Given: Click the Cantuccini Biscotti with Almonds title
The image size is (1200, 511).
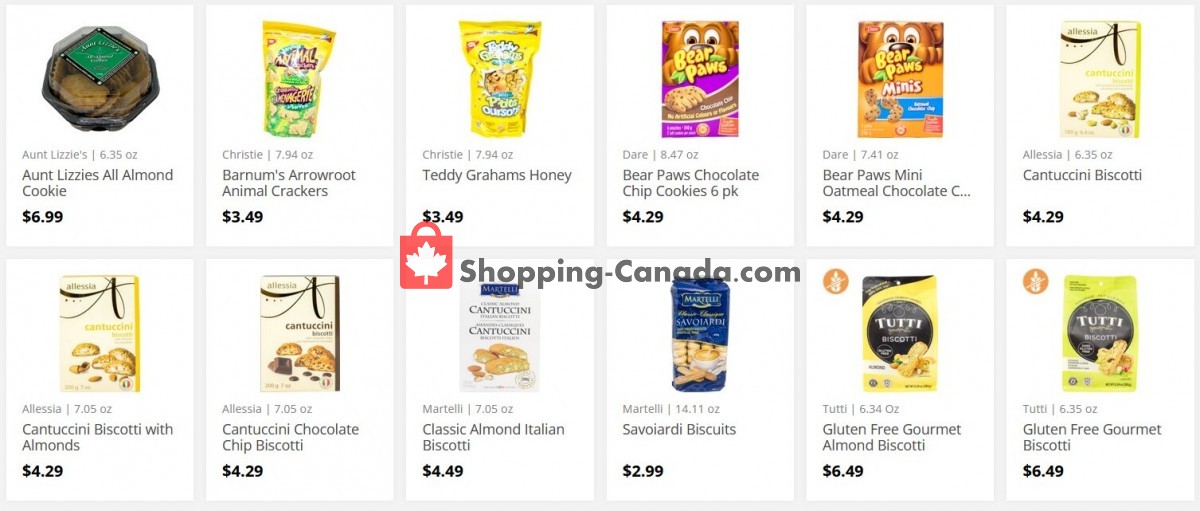Looking at the screenshot, I should click(x=98, y=437).
